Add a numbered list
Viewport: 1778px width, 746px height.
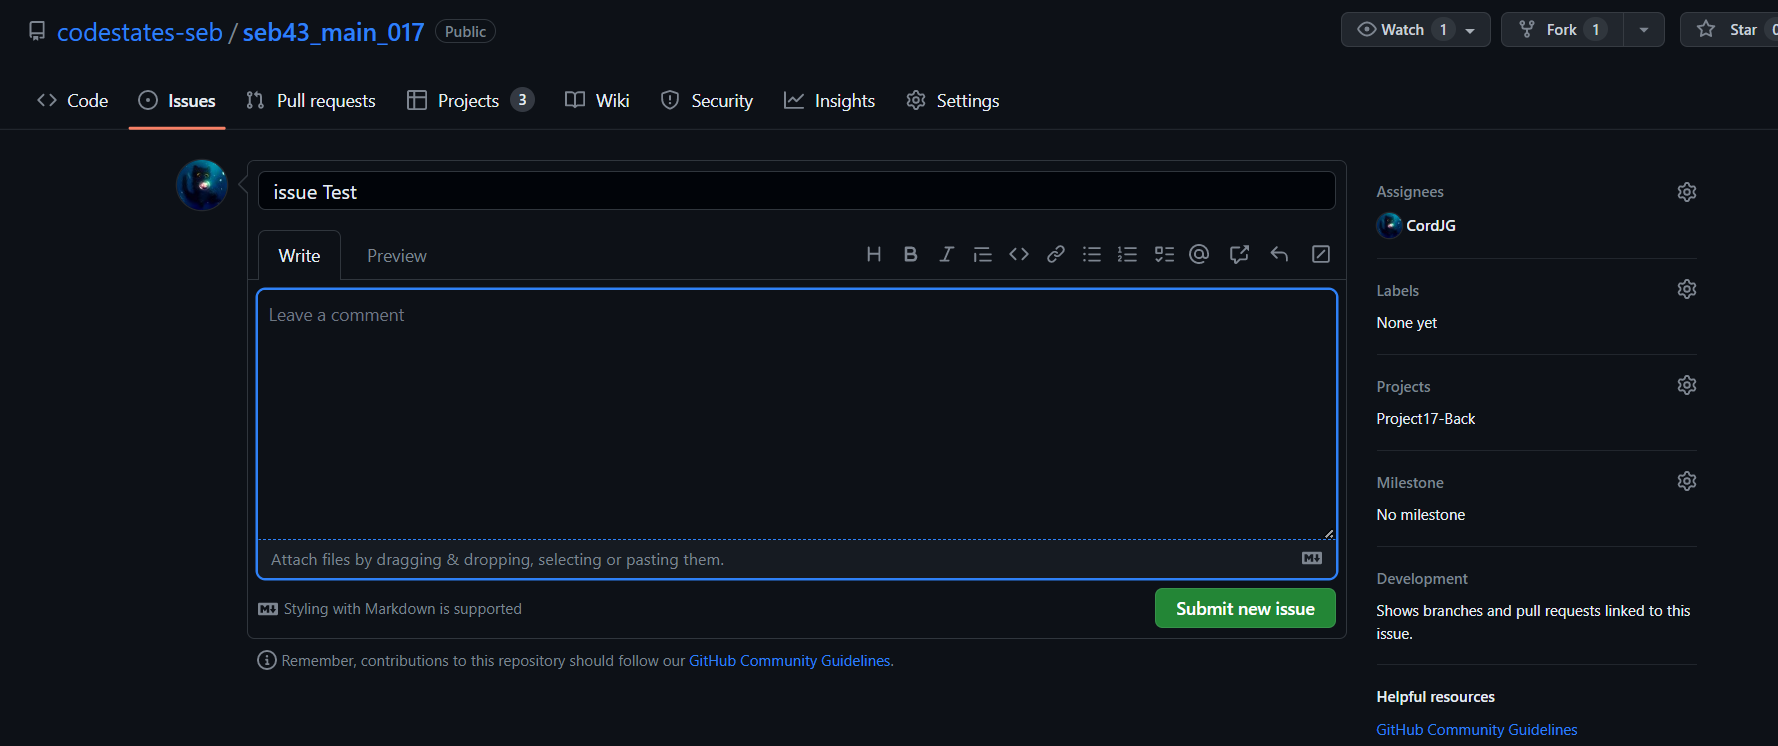(1128, 254)
